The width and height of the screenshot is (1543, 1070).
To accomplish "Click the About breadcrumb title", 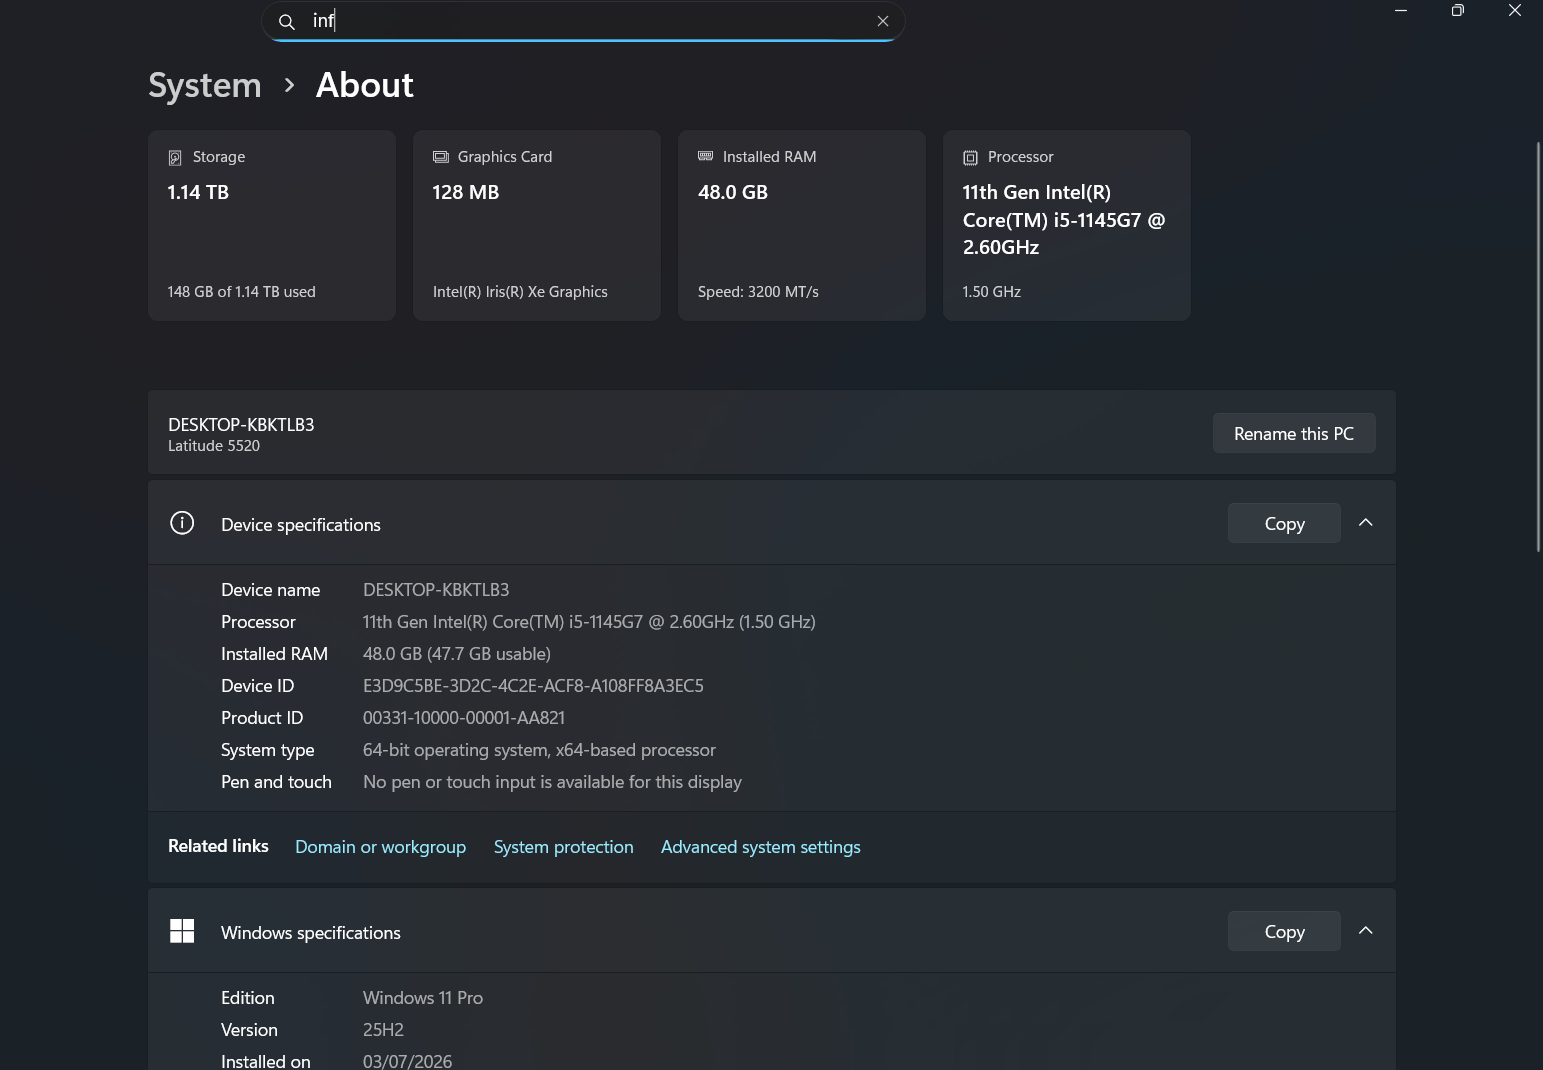I will coord(365,85).
